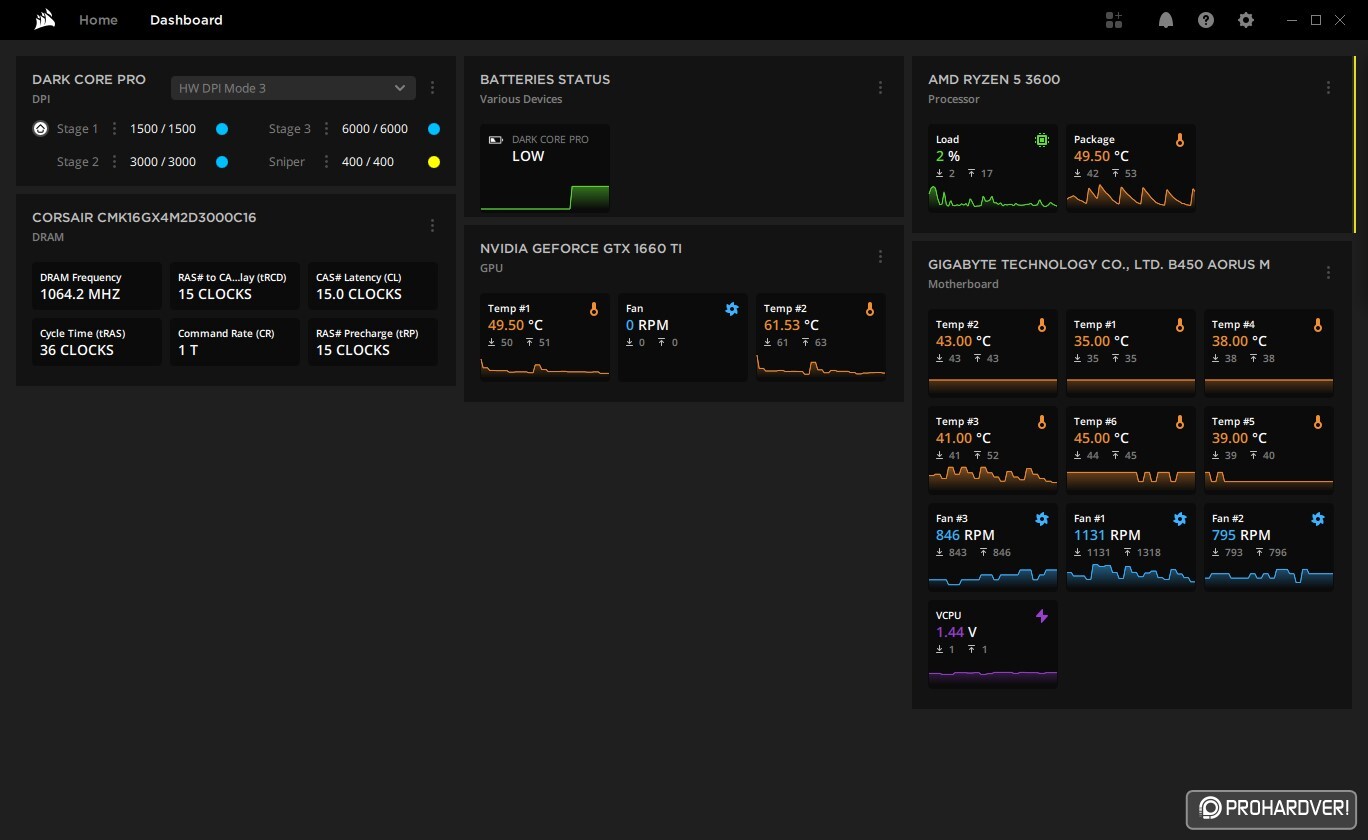Select the Stage 3 DPI row label
Viewport: 1368px width, 840px height.
click(x=290, y=129)
